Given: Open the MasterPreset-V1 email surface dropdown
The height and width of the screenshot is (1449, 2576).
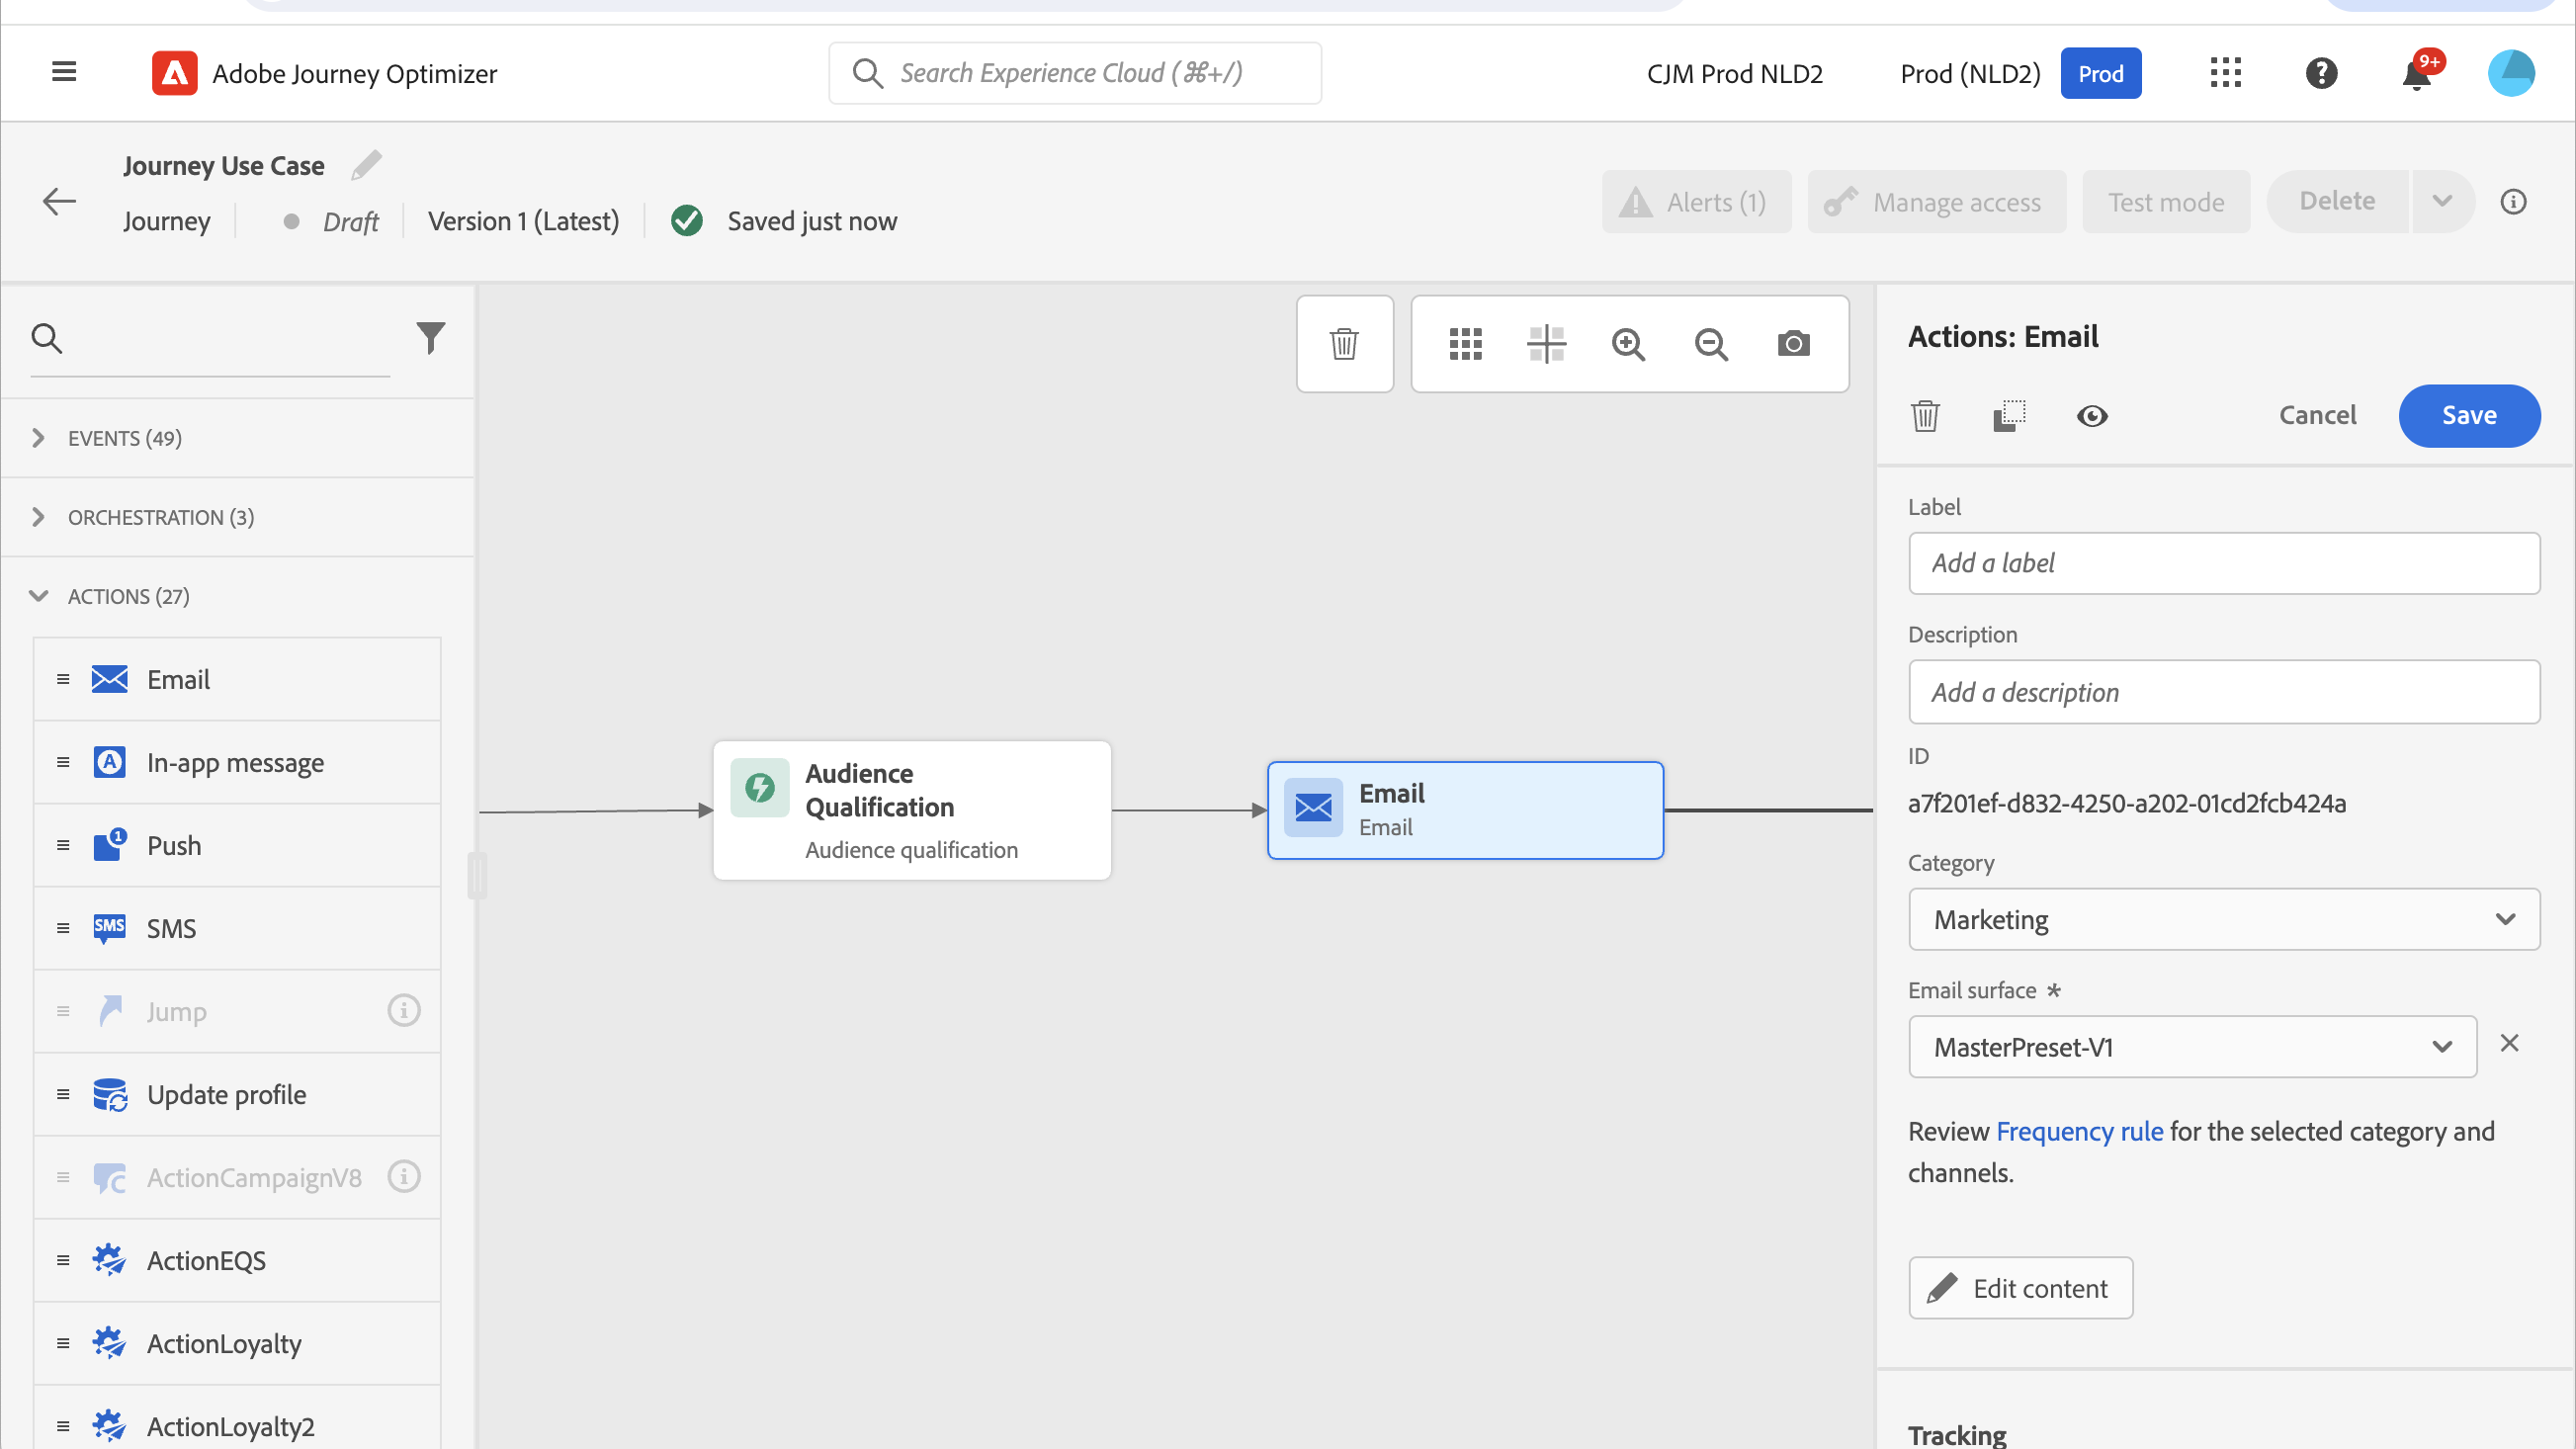Looking at the screenshot, I should [x=2191, y=1047].
